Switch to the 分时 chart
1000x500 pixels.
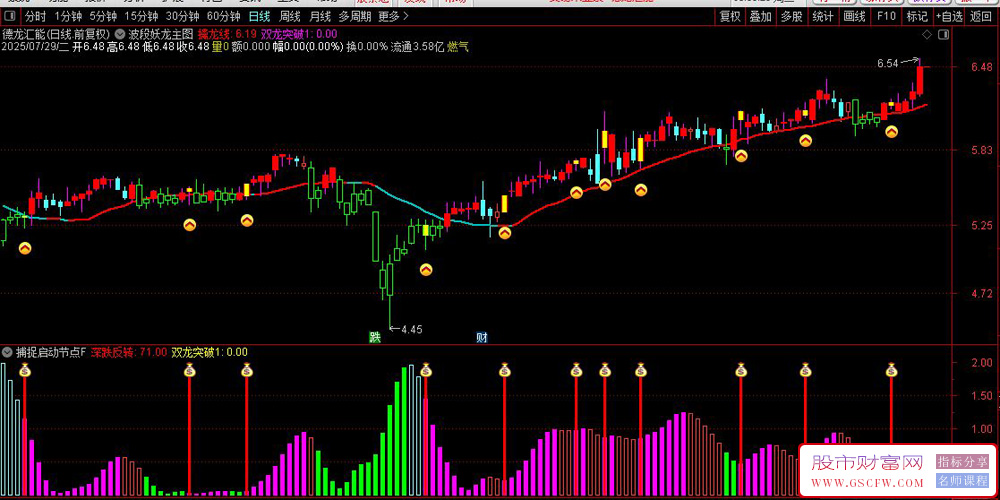36,17
